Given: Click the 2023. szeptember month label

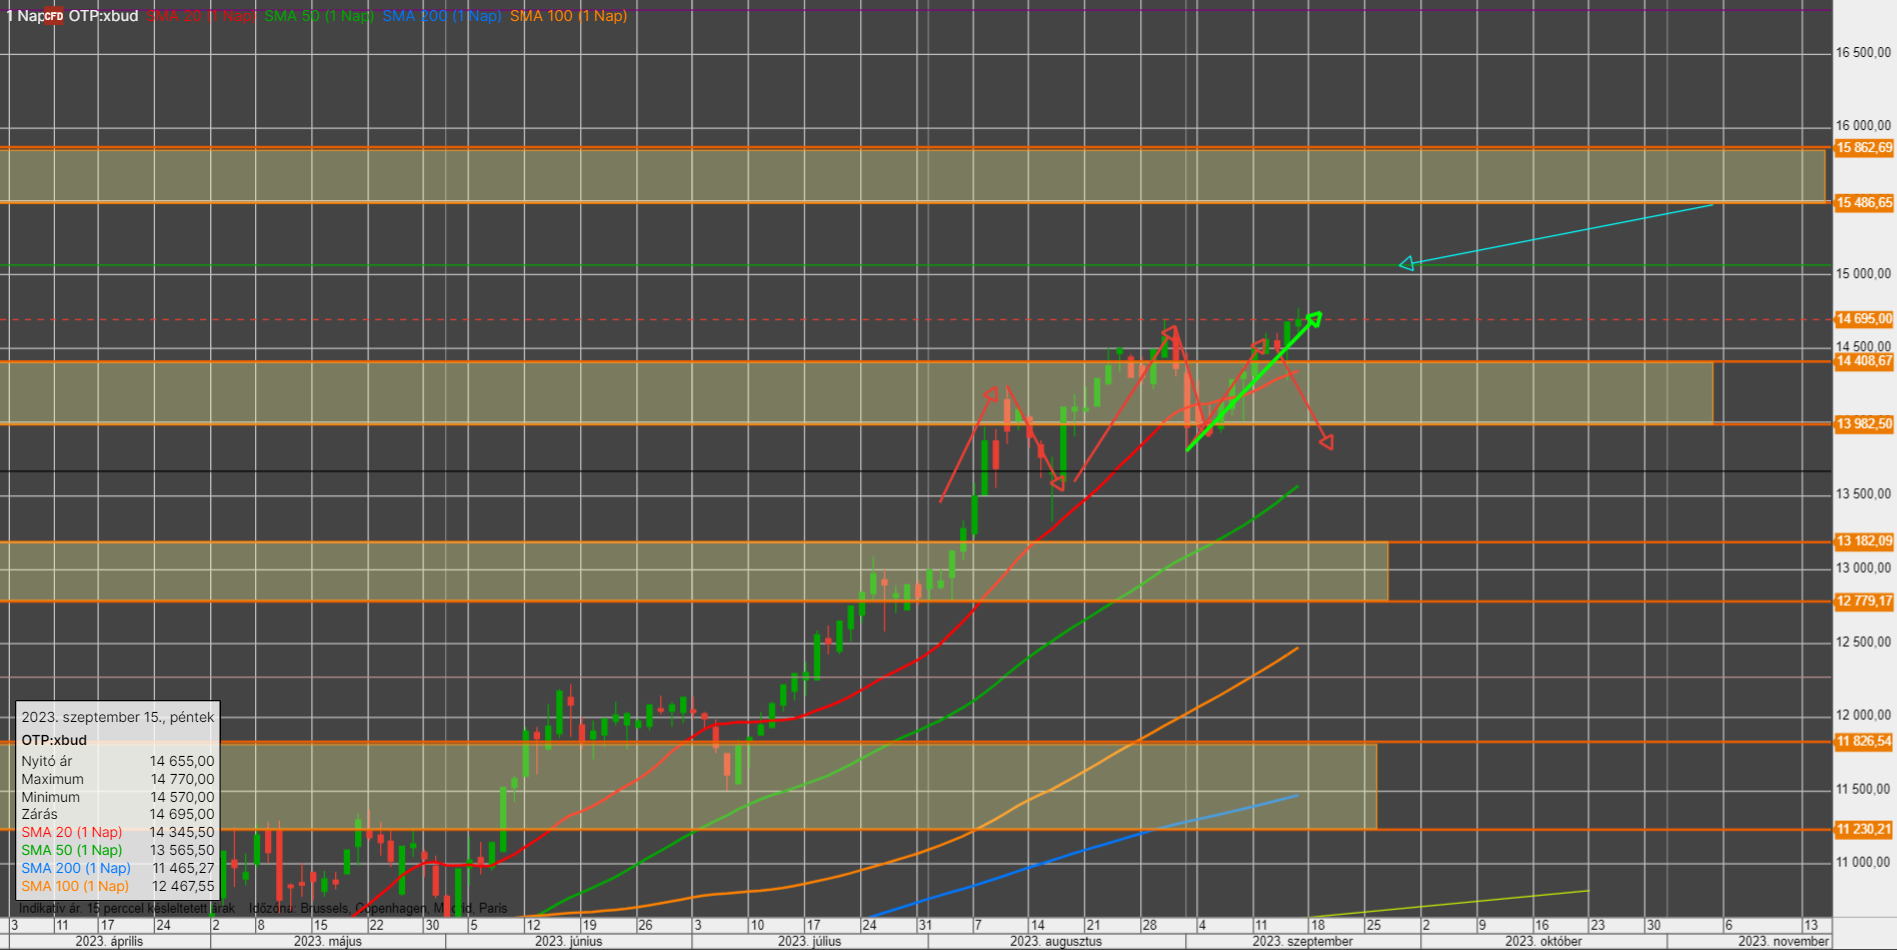Looking at the screenshot, I should point(1302,941).
